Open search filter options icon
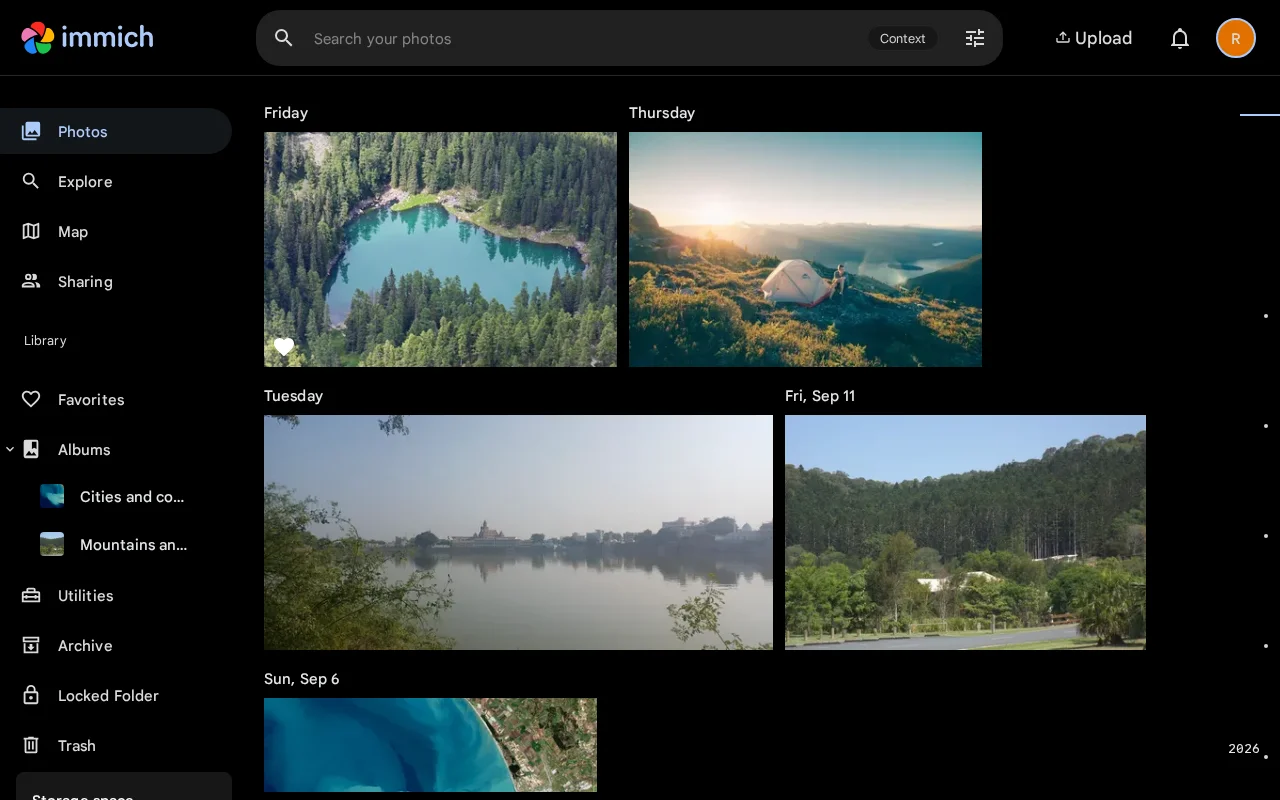 coord(975,38)
